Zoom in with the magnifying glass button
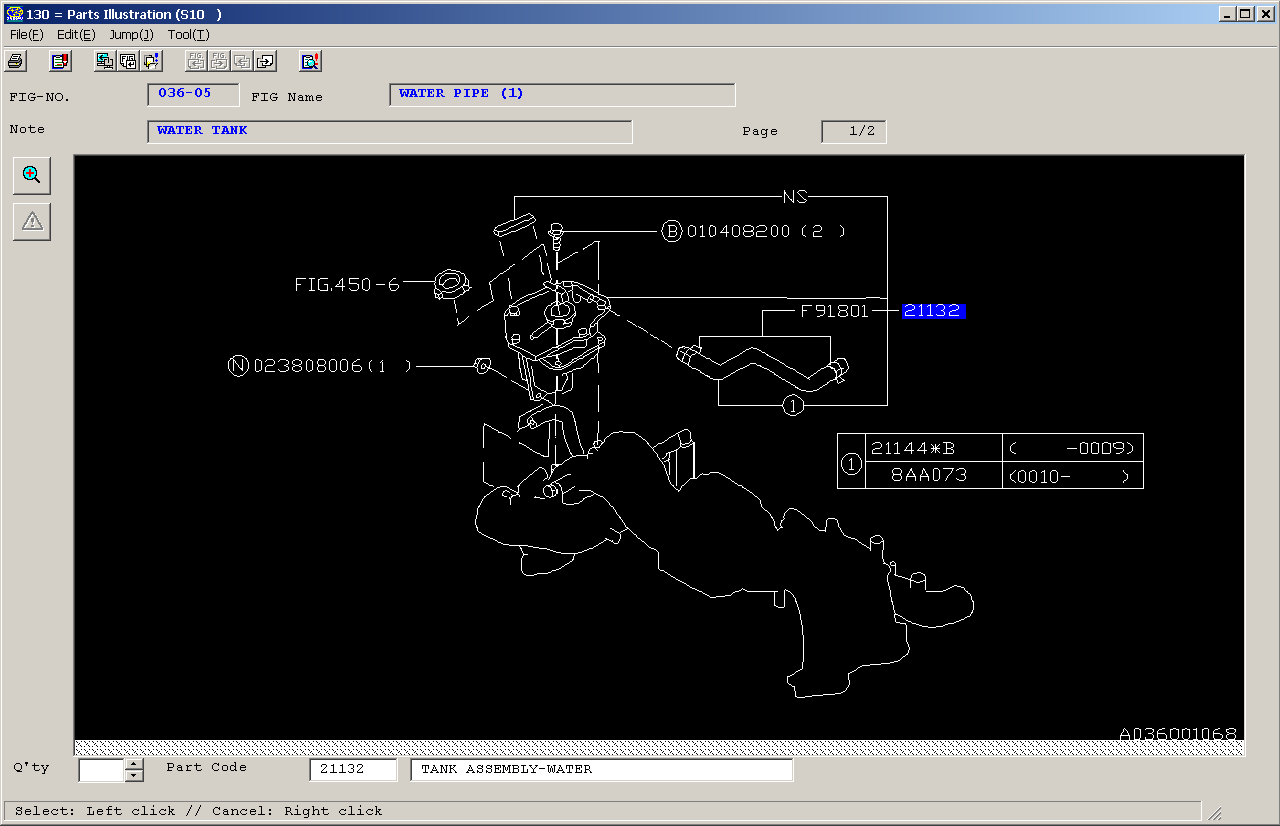 tap(32, 175)
